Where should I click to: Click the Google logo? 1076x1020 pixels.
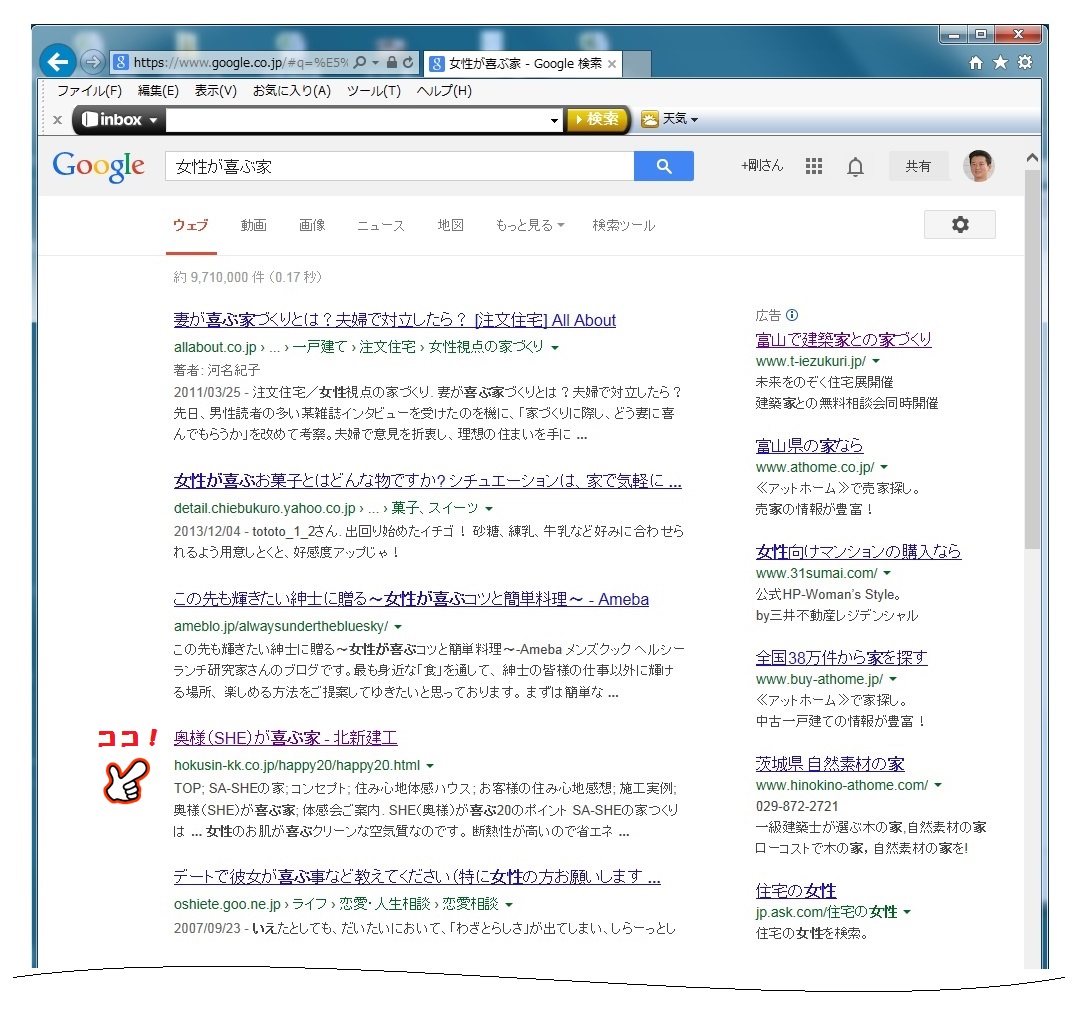tap(98, 165)
